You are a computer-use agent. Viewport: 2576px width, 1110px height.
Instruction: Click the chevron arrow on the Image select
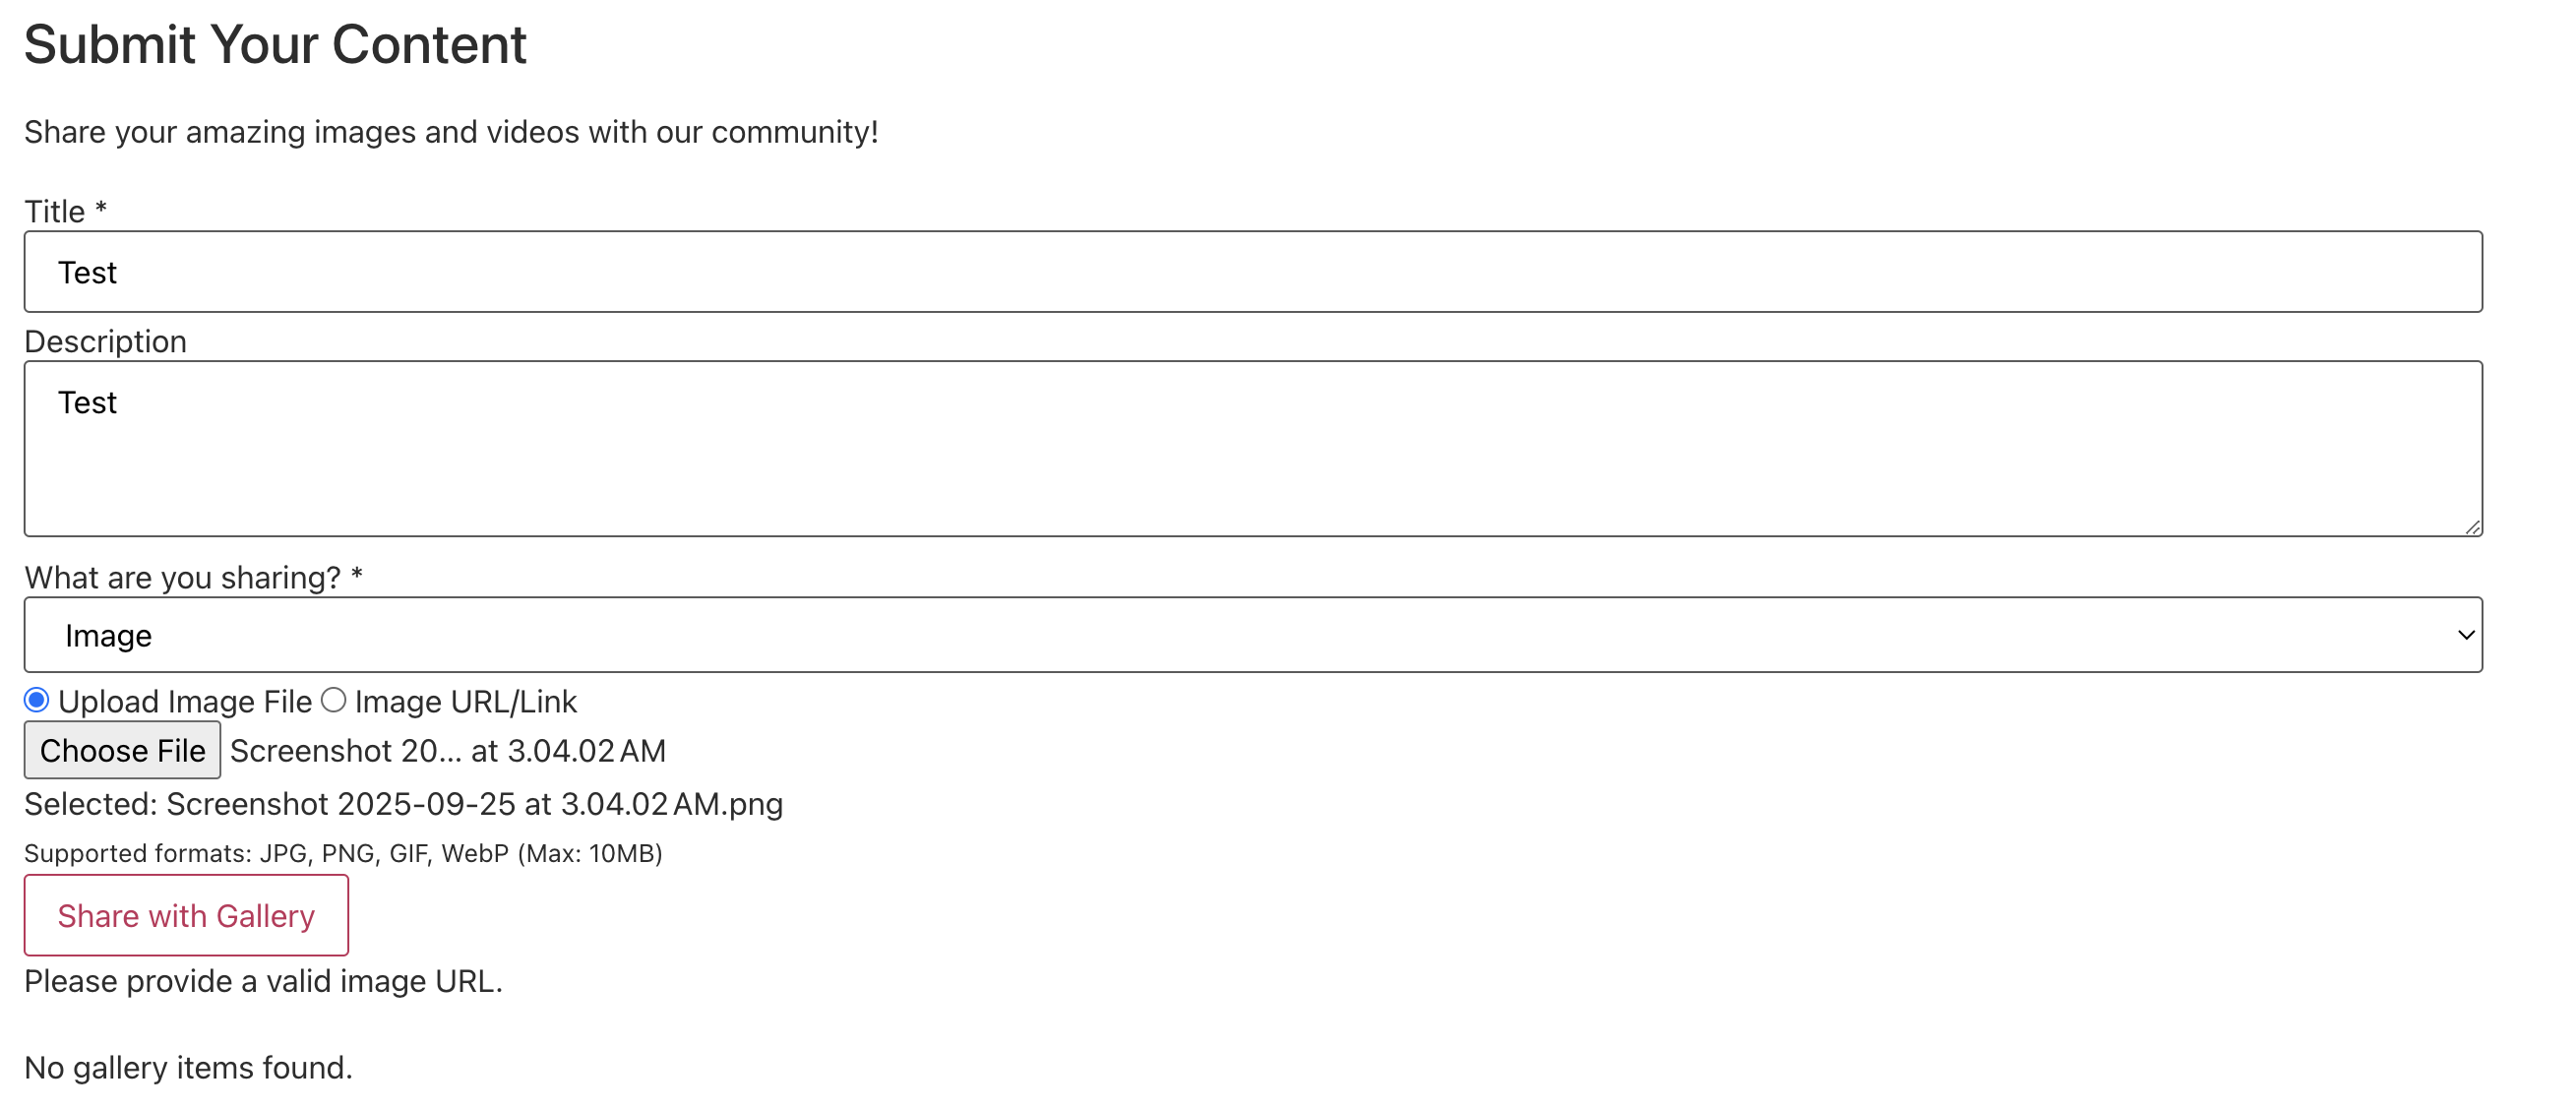click(2465, 635)
